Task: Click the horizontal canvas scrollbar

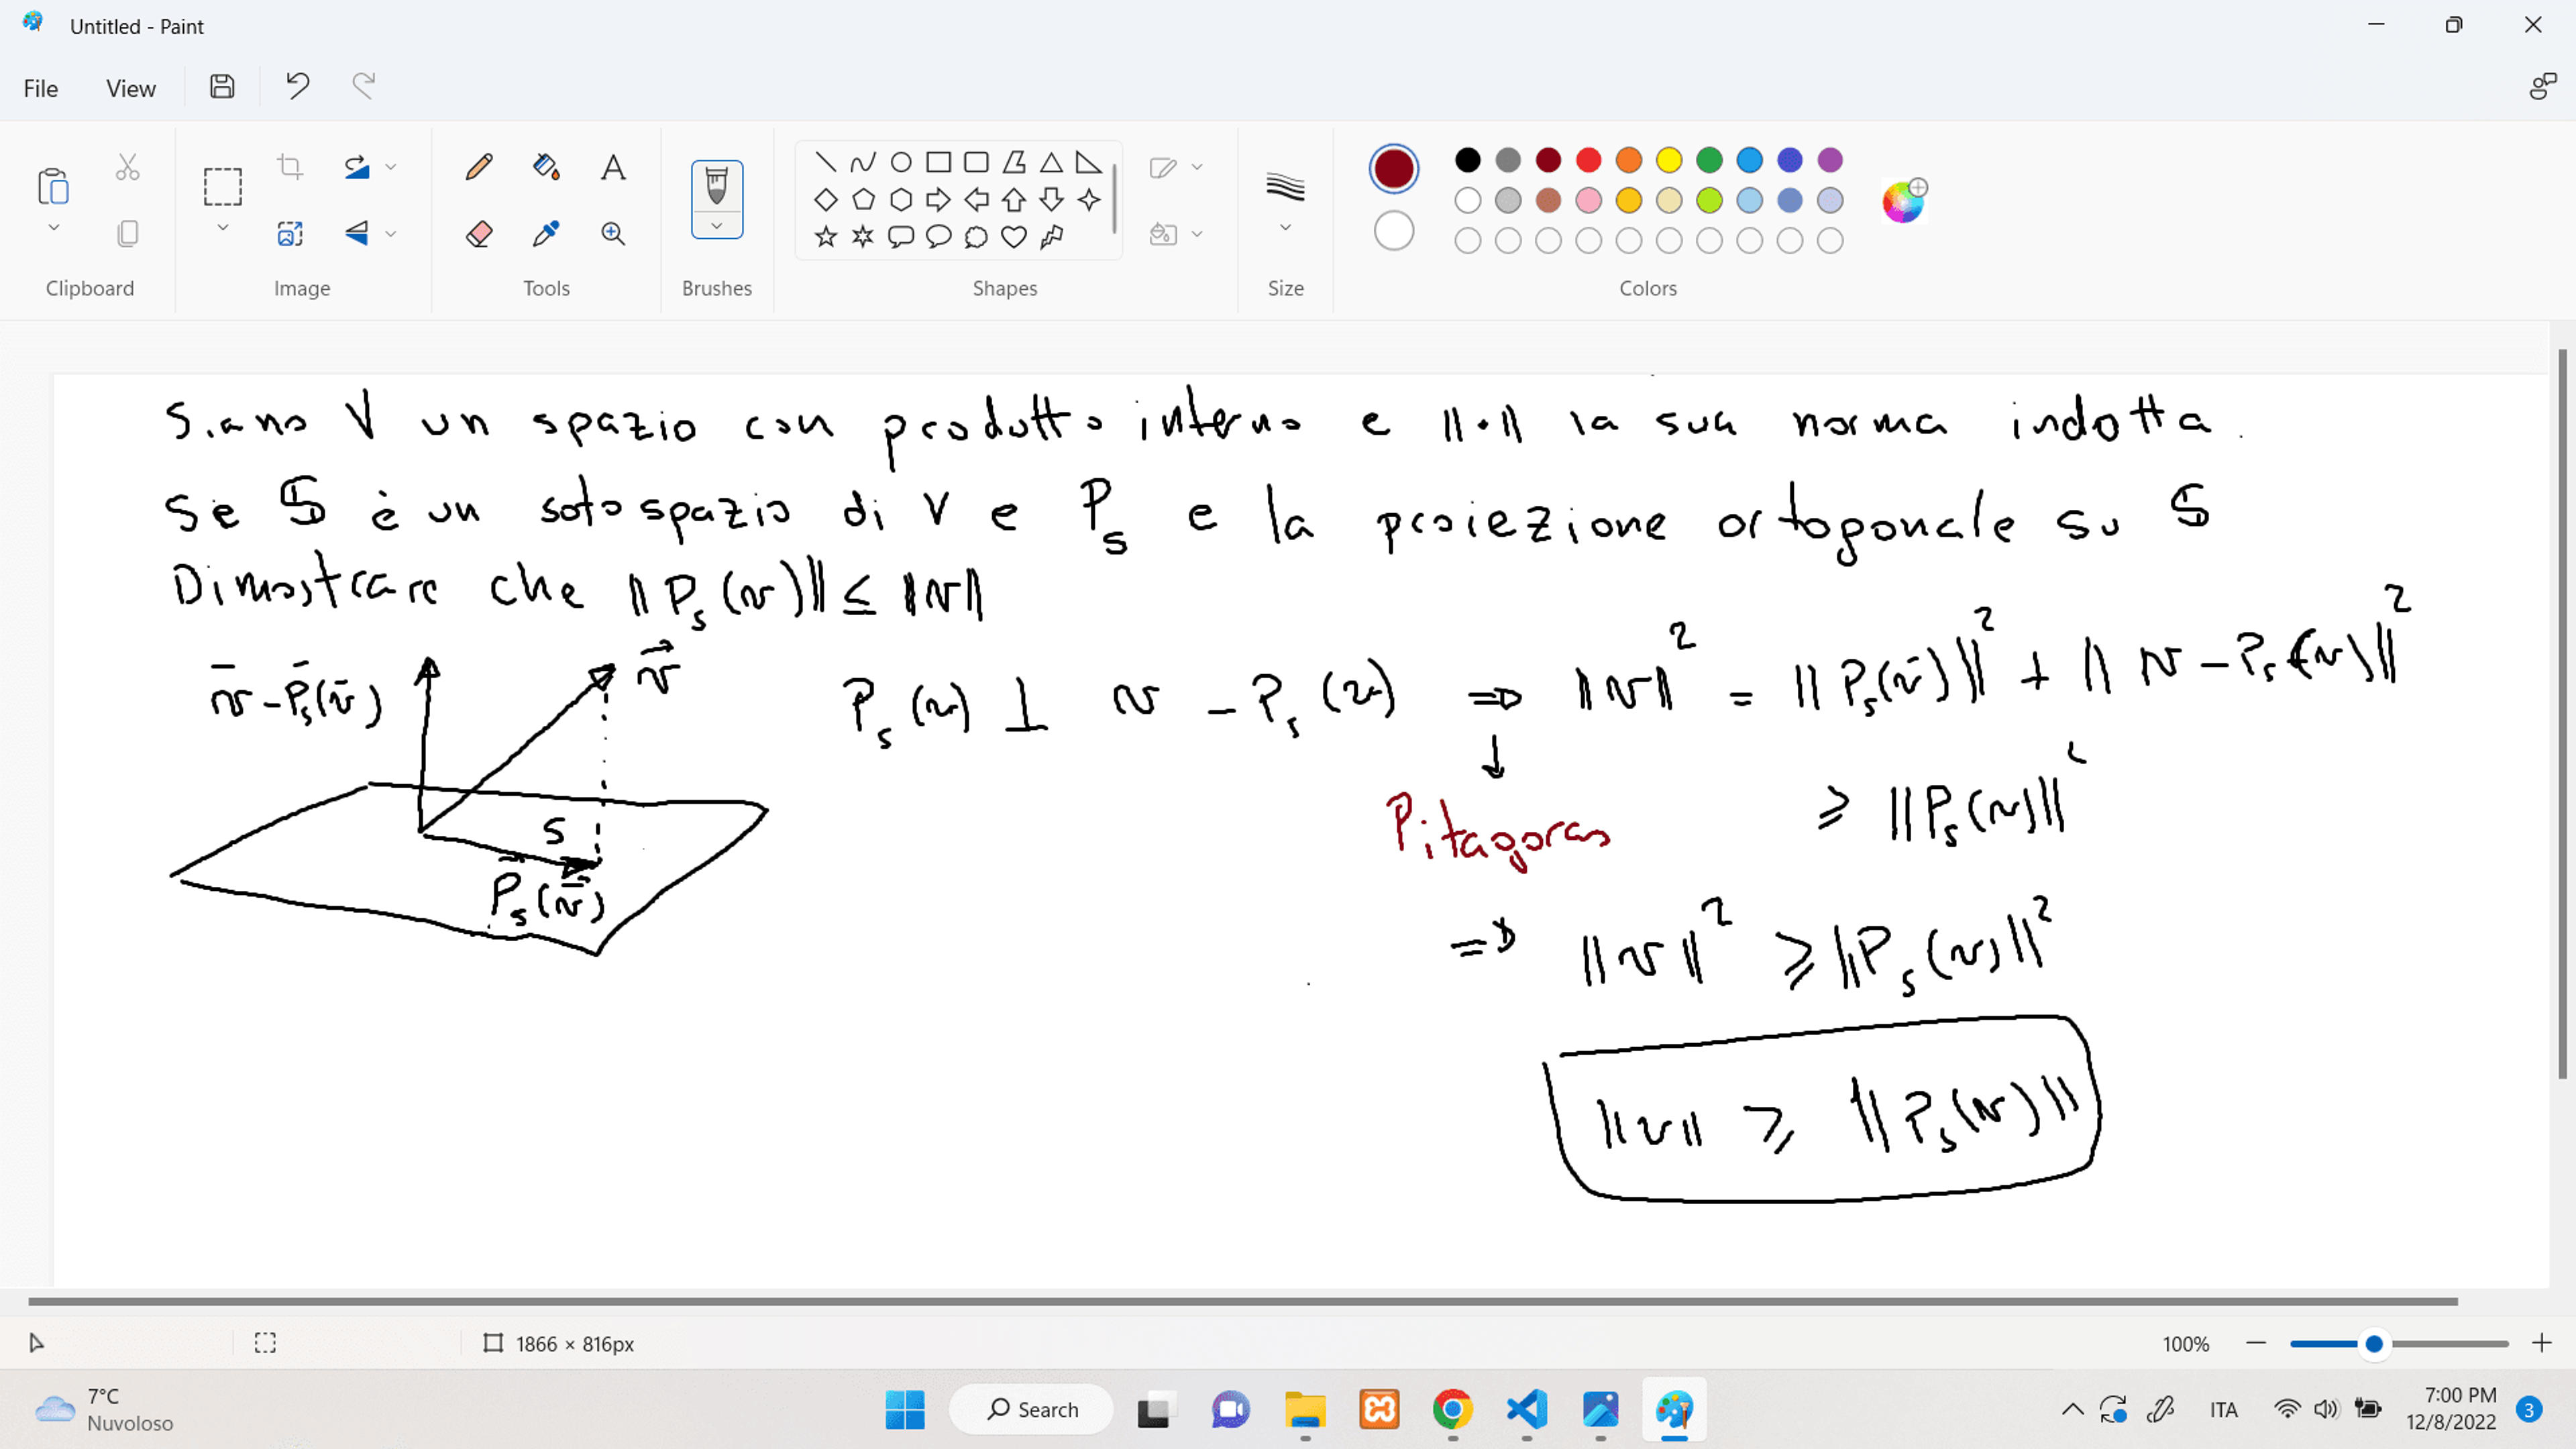Action: (1242, 1301)
